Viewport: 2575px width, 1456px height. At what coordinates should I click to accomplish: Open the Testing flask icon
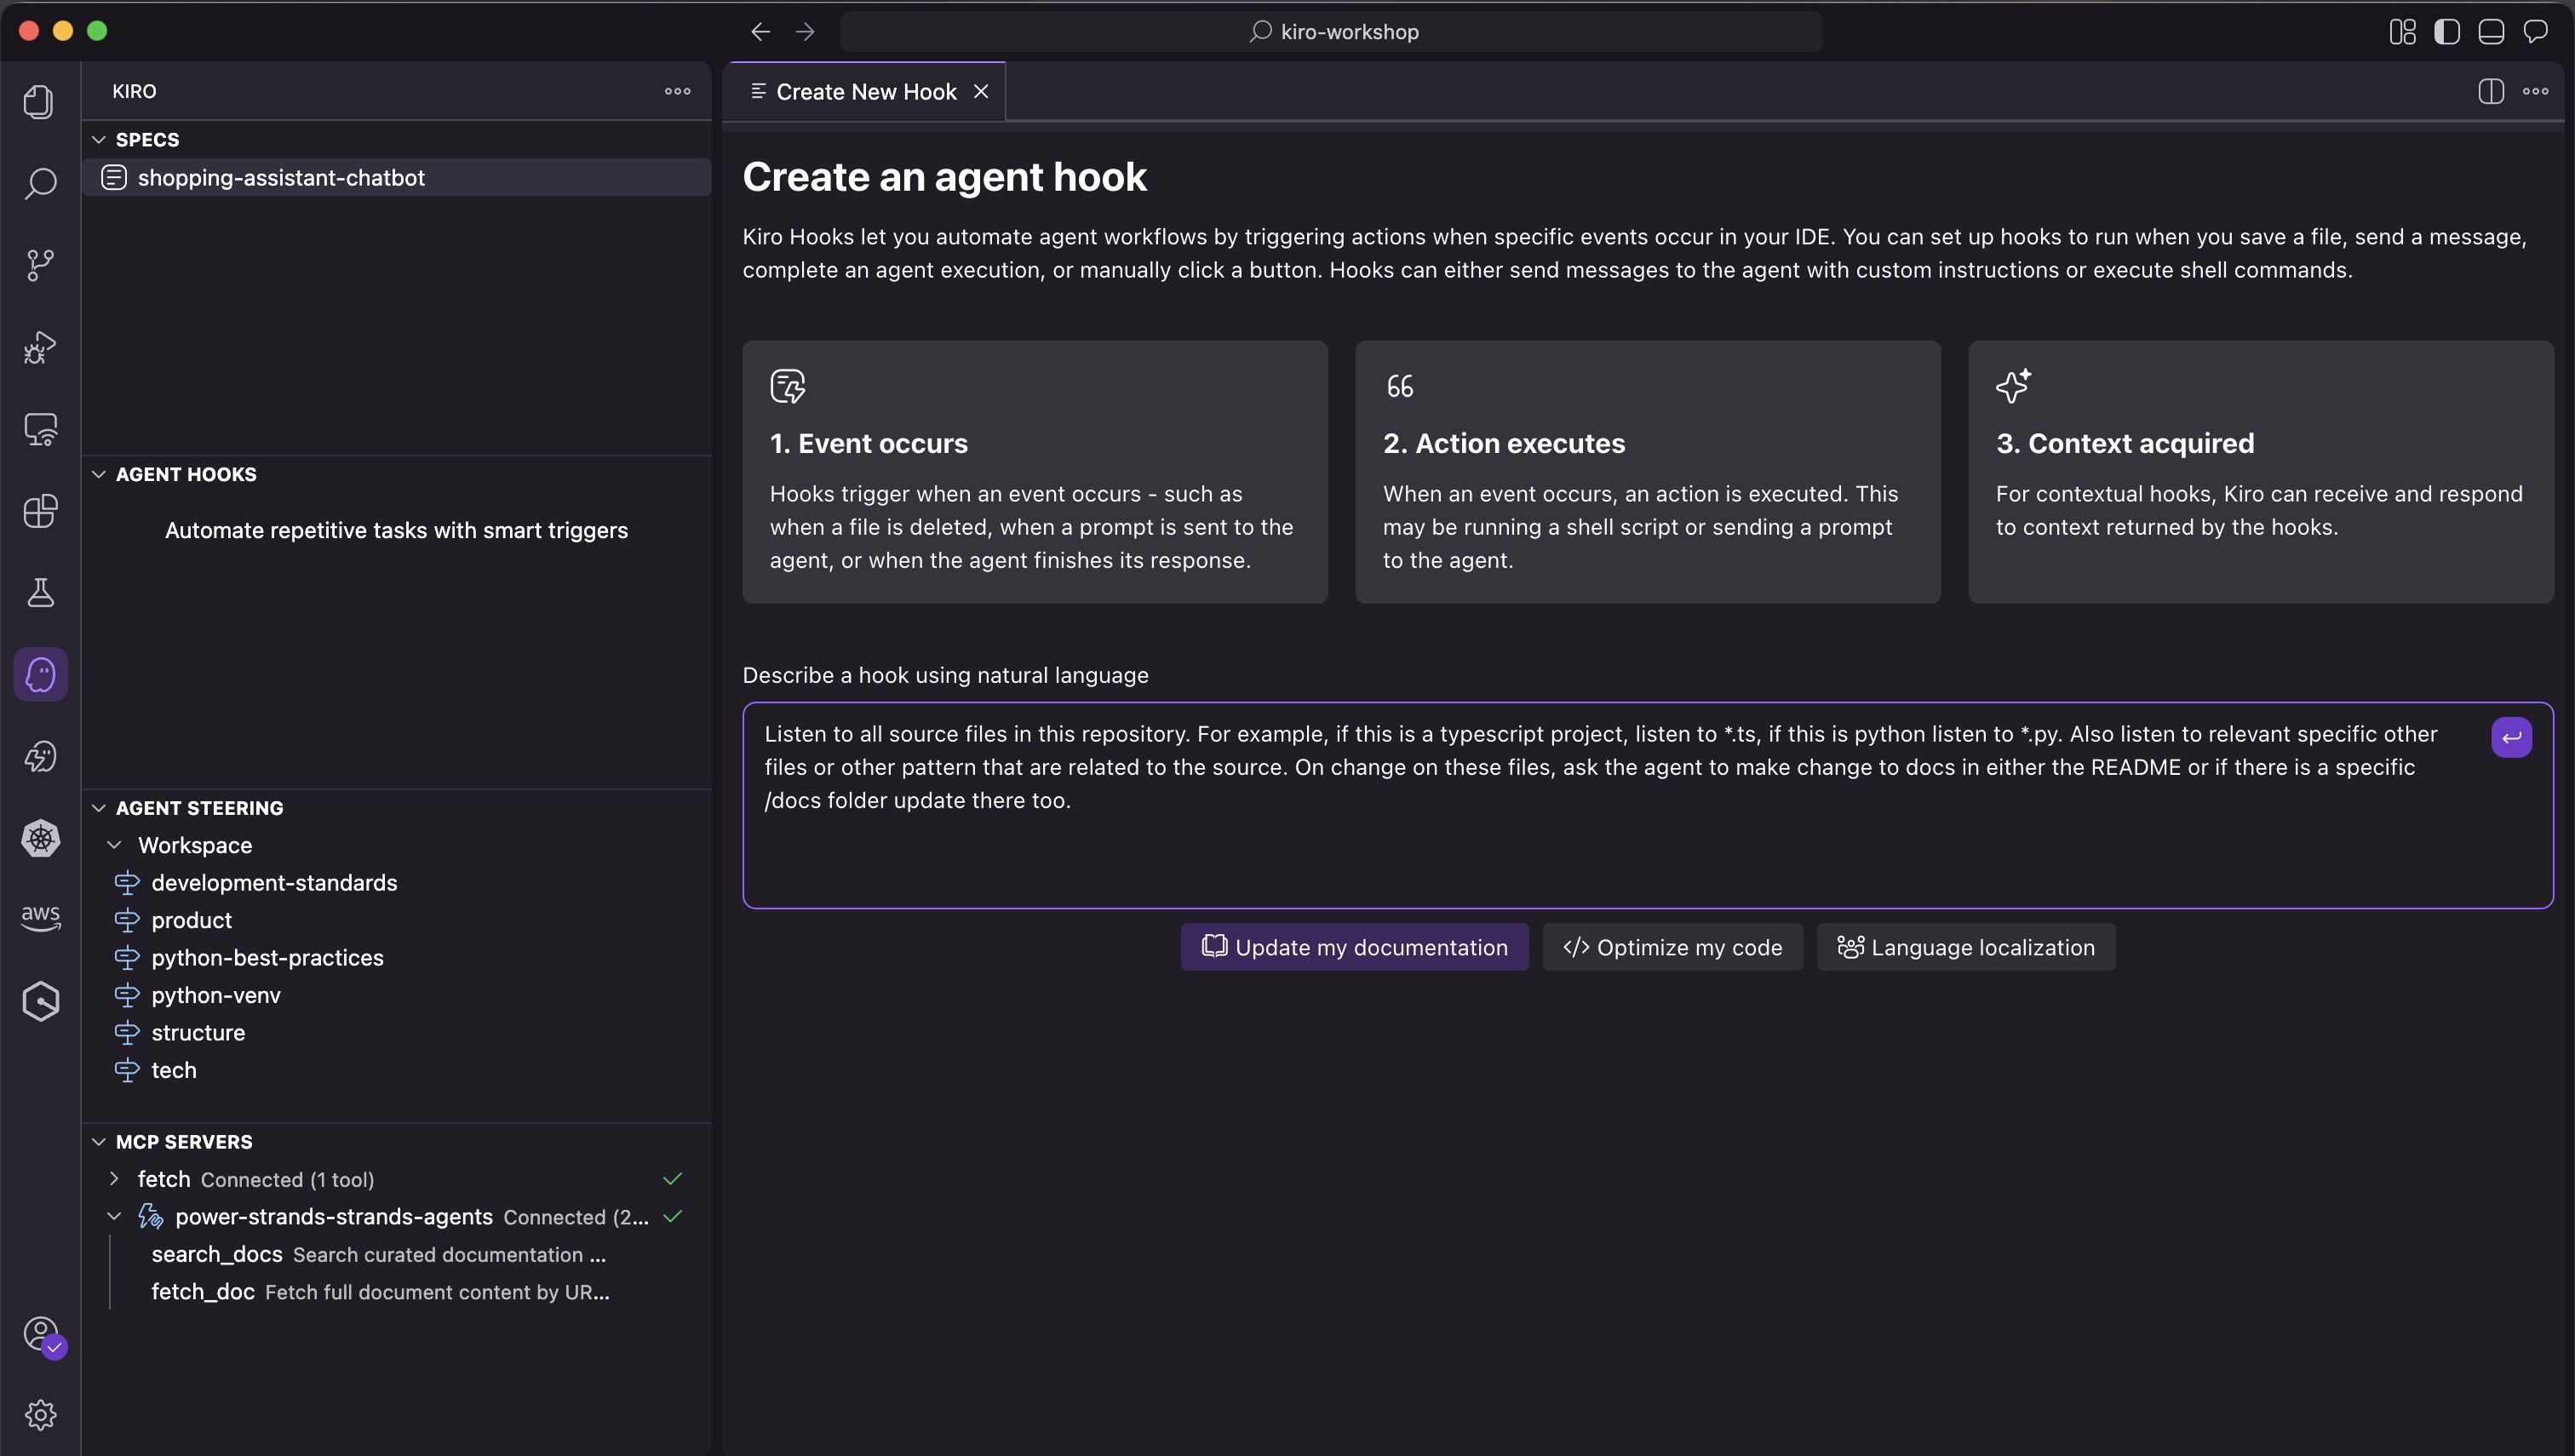coord(40,593)
